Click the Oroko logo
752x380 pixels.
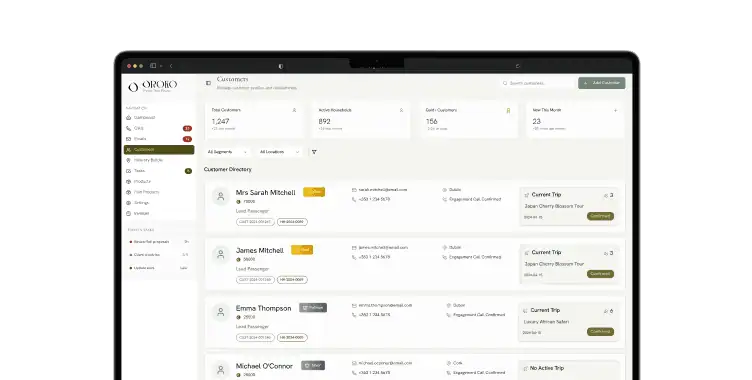point(153,86)
